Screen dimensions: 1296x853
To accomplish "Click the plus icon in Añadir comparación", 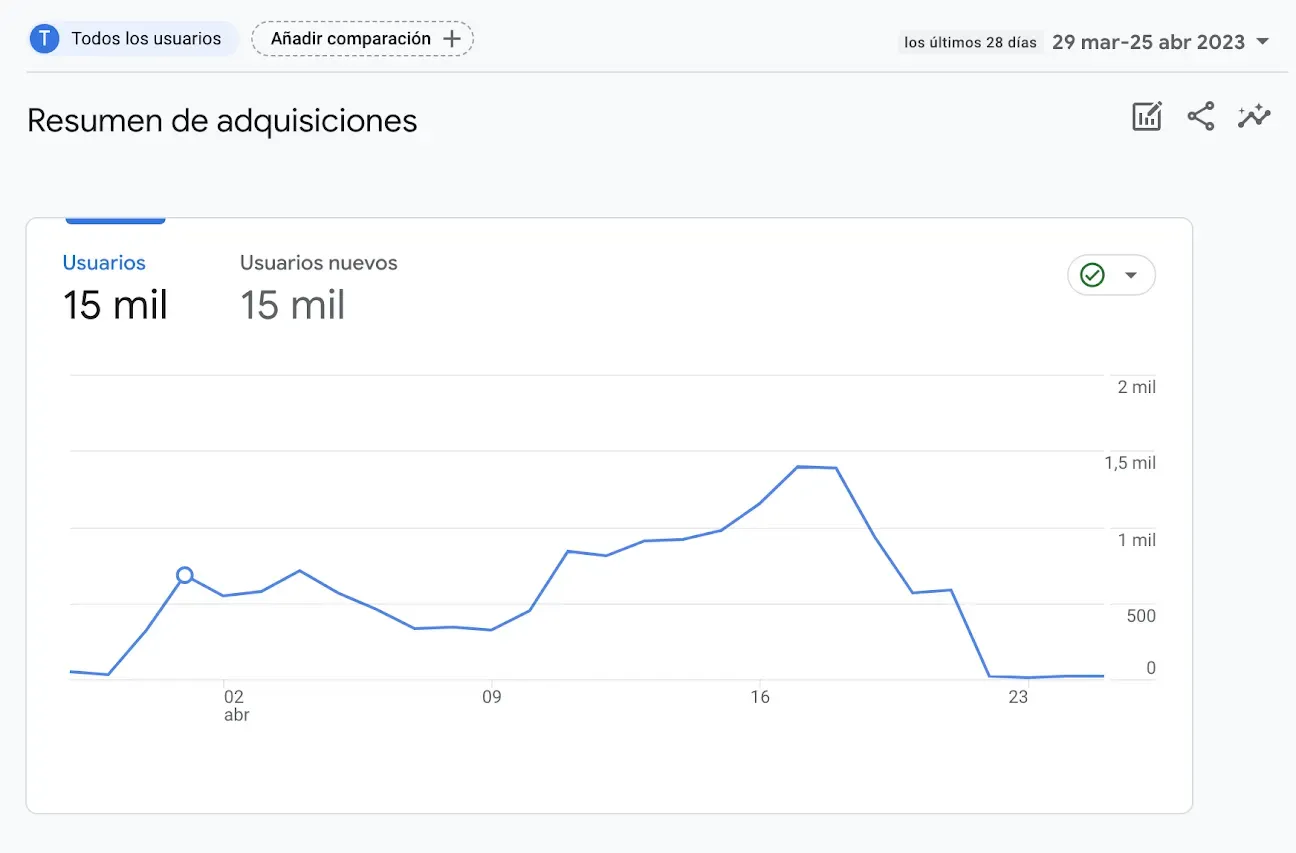I will coord(452,39).
